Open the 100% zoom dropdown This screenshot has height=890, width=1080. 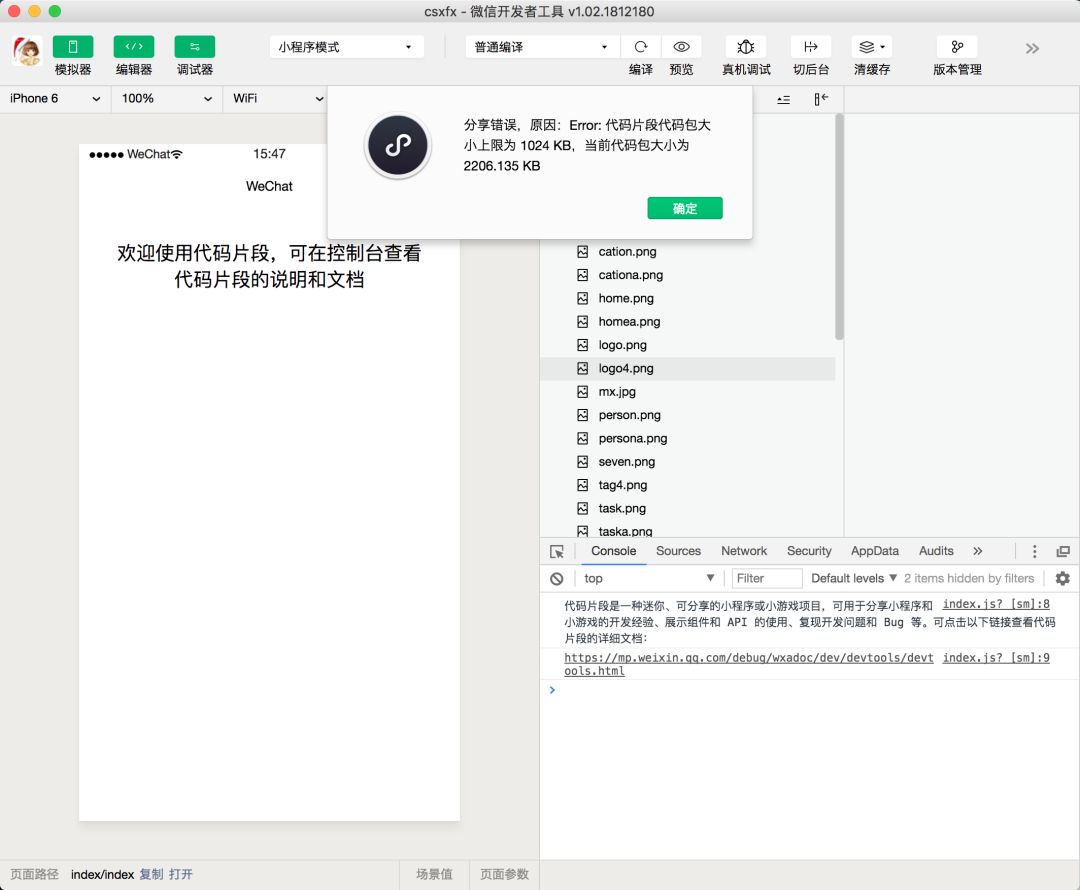pyautogui.click(x=167, y=99)
